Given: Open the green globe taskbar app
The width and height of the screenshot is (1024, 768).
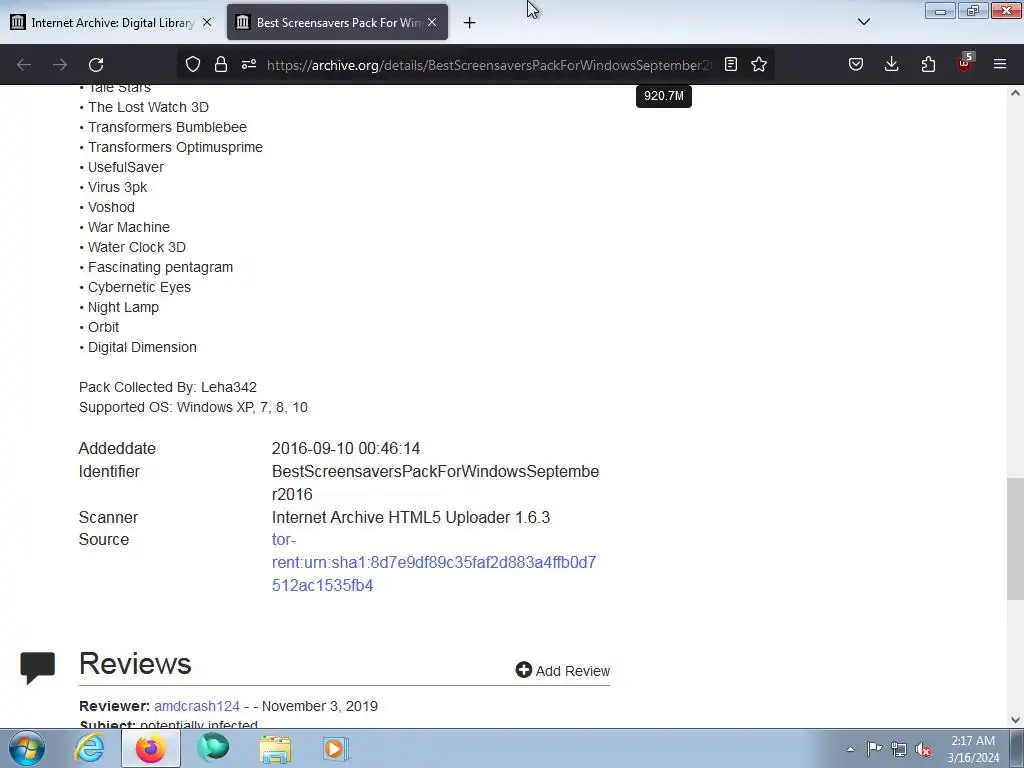Looking at the screenshot, I should [213, 748].
